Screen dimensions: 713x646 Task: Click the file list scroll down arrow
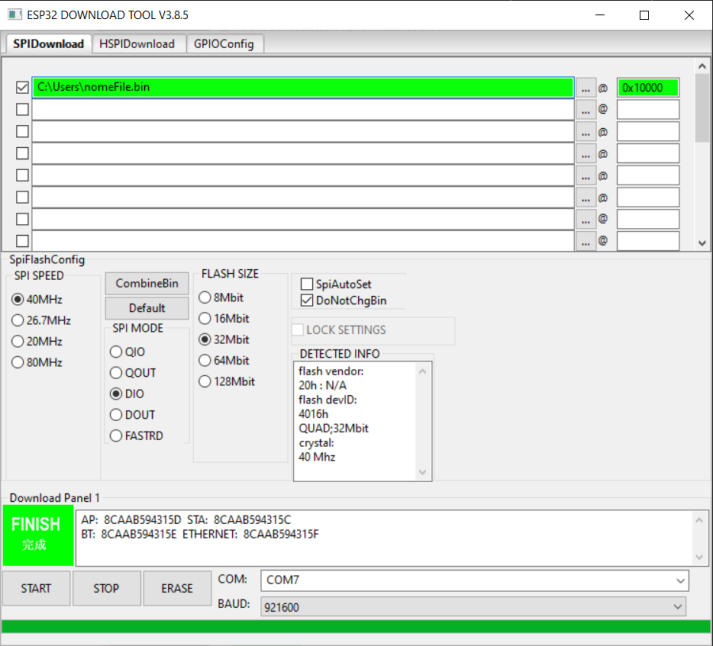(x=702, y=243)
